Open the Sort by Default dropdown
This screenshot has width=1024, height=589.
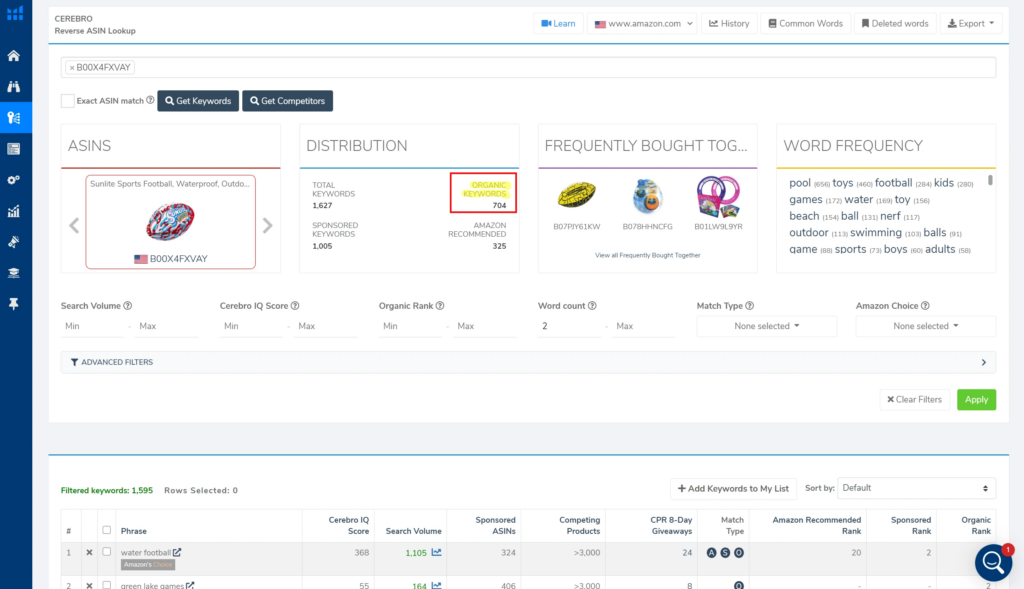pyautogui.click(x=916, y=488)
